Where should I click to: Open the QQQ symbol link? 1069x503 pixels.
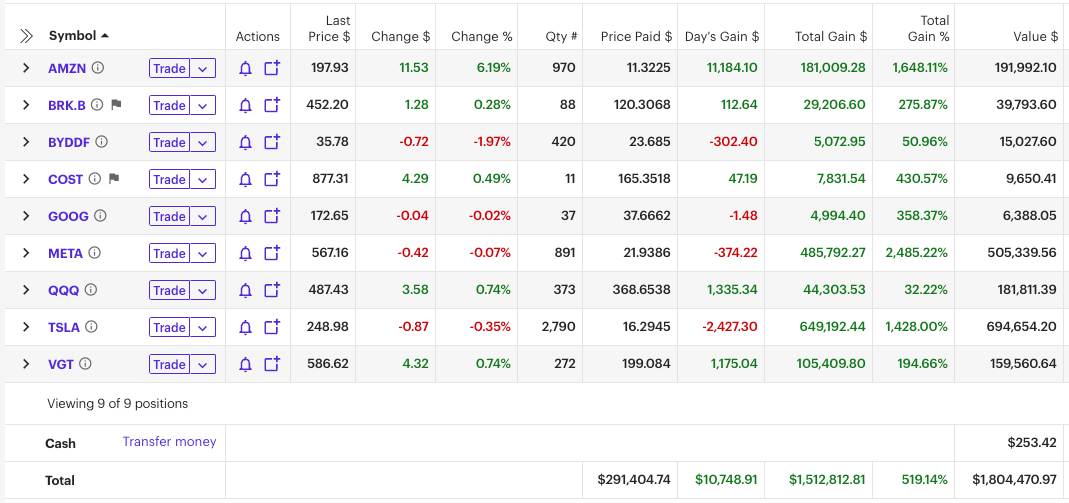[63, 290]
